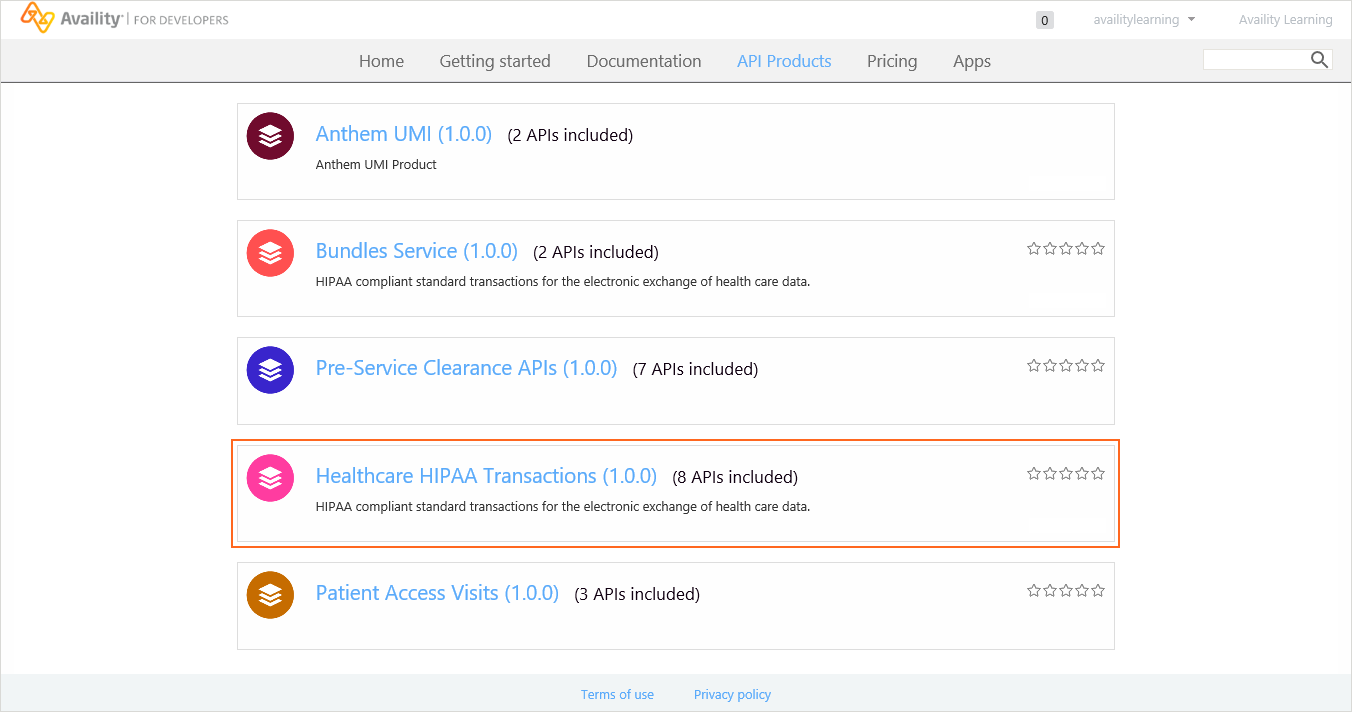Rate Bundles Service with the first star
Viewport: 1352px width, 712px height.
pos(1034,249)
